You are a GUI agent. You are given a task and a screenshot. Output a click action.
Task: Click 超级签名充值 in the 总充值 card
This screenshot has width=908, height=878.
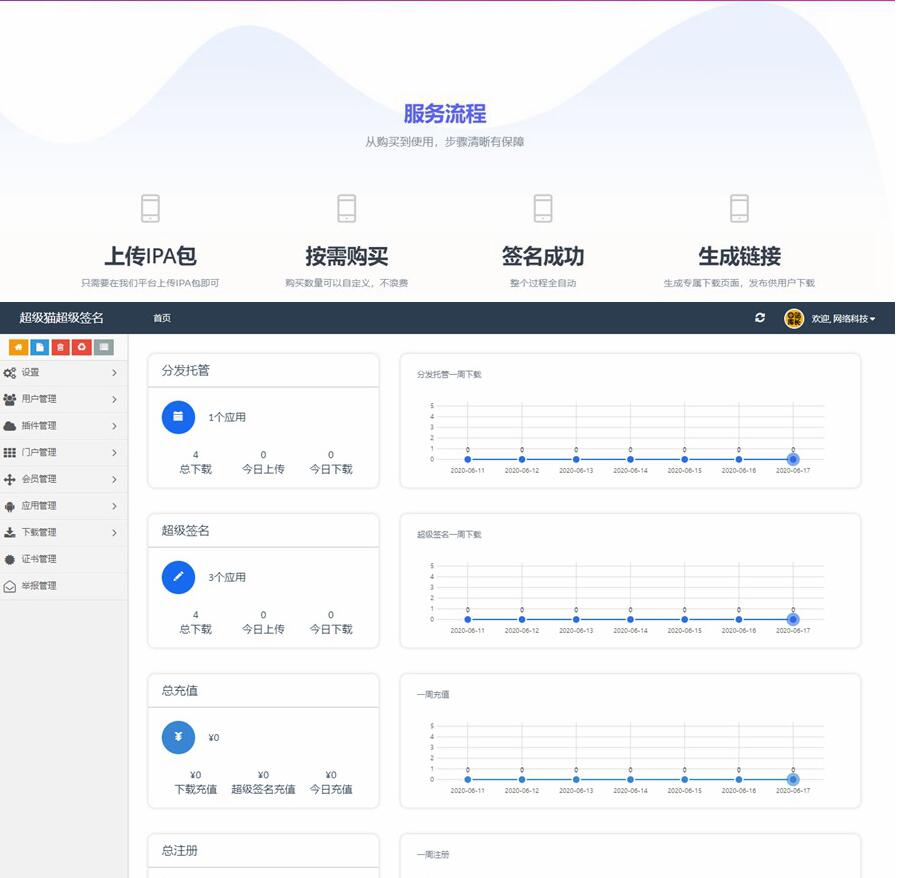[x=263, y=789]
